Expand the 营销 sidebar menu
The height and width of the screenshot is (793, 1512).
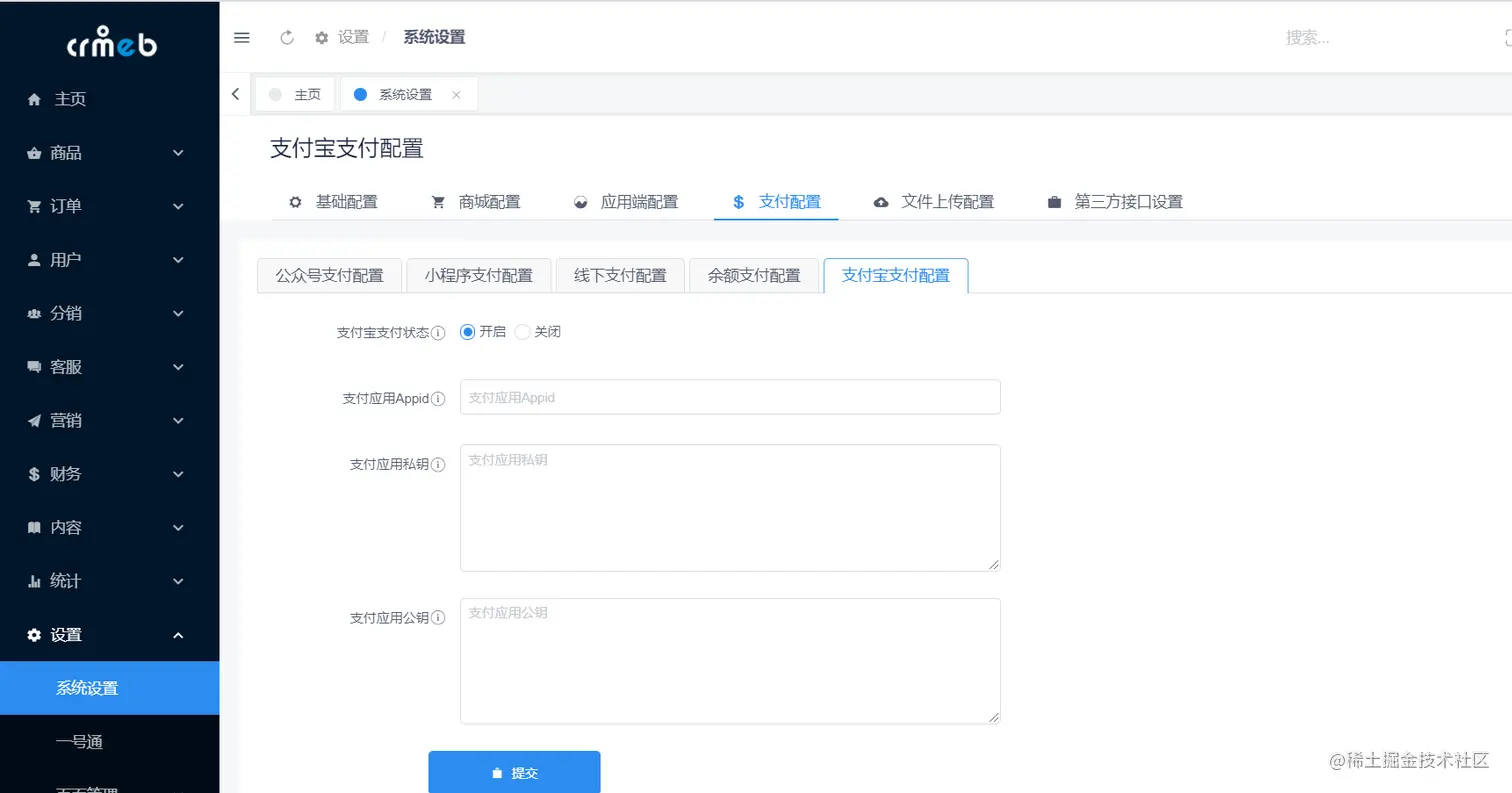(178, 421)
